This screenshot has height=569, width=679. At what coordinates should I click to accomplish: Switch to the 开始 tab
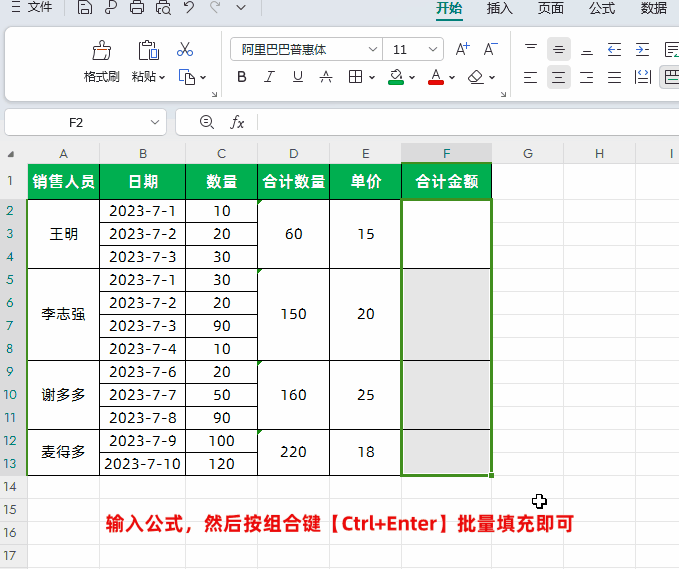point(449,8)
